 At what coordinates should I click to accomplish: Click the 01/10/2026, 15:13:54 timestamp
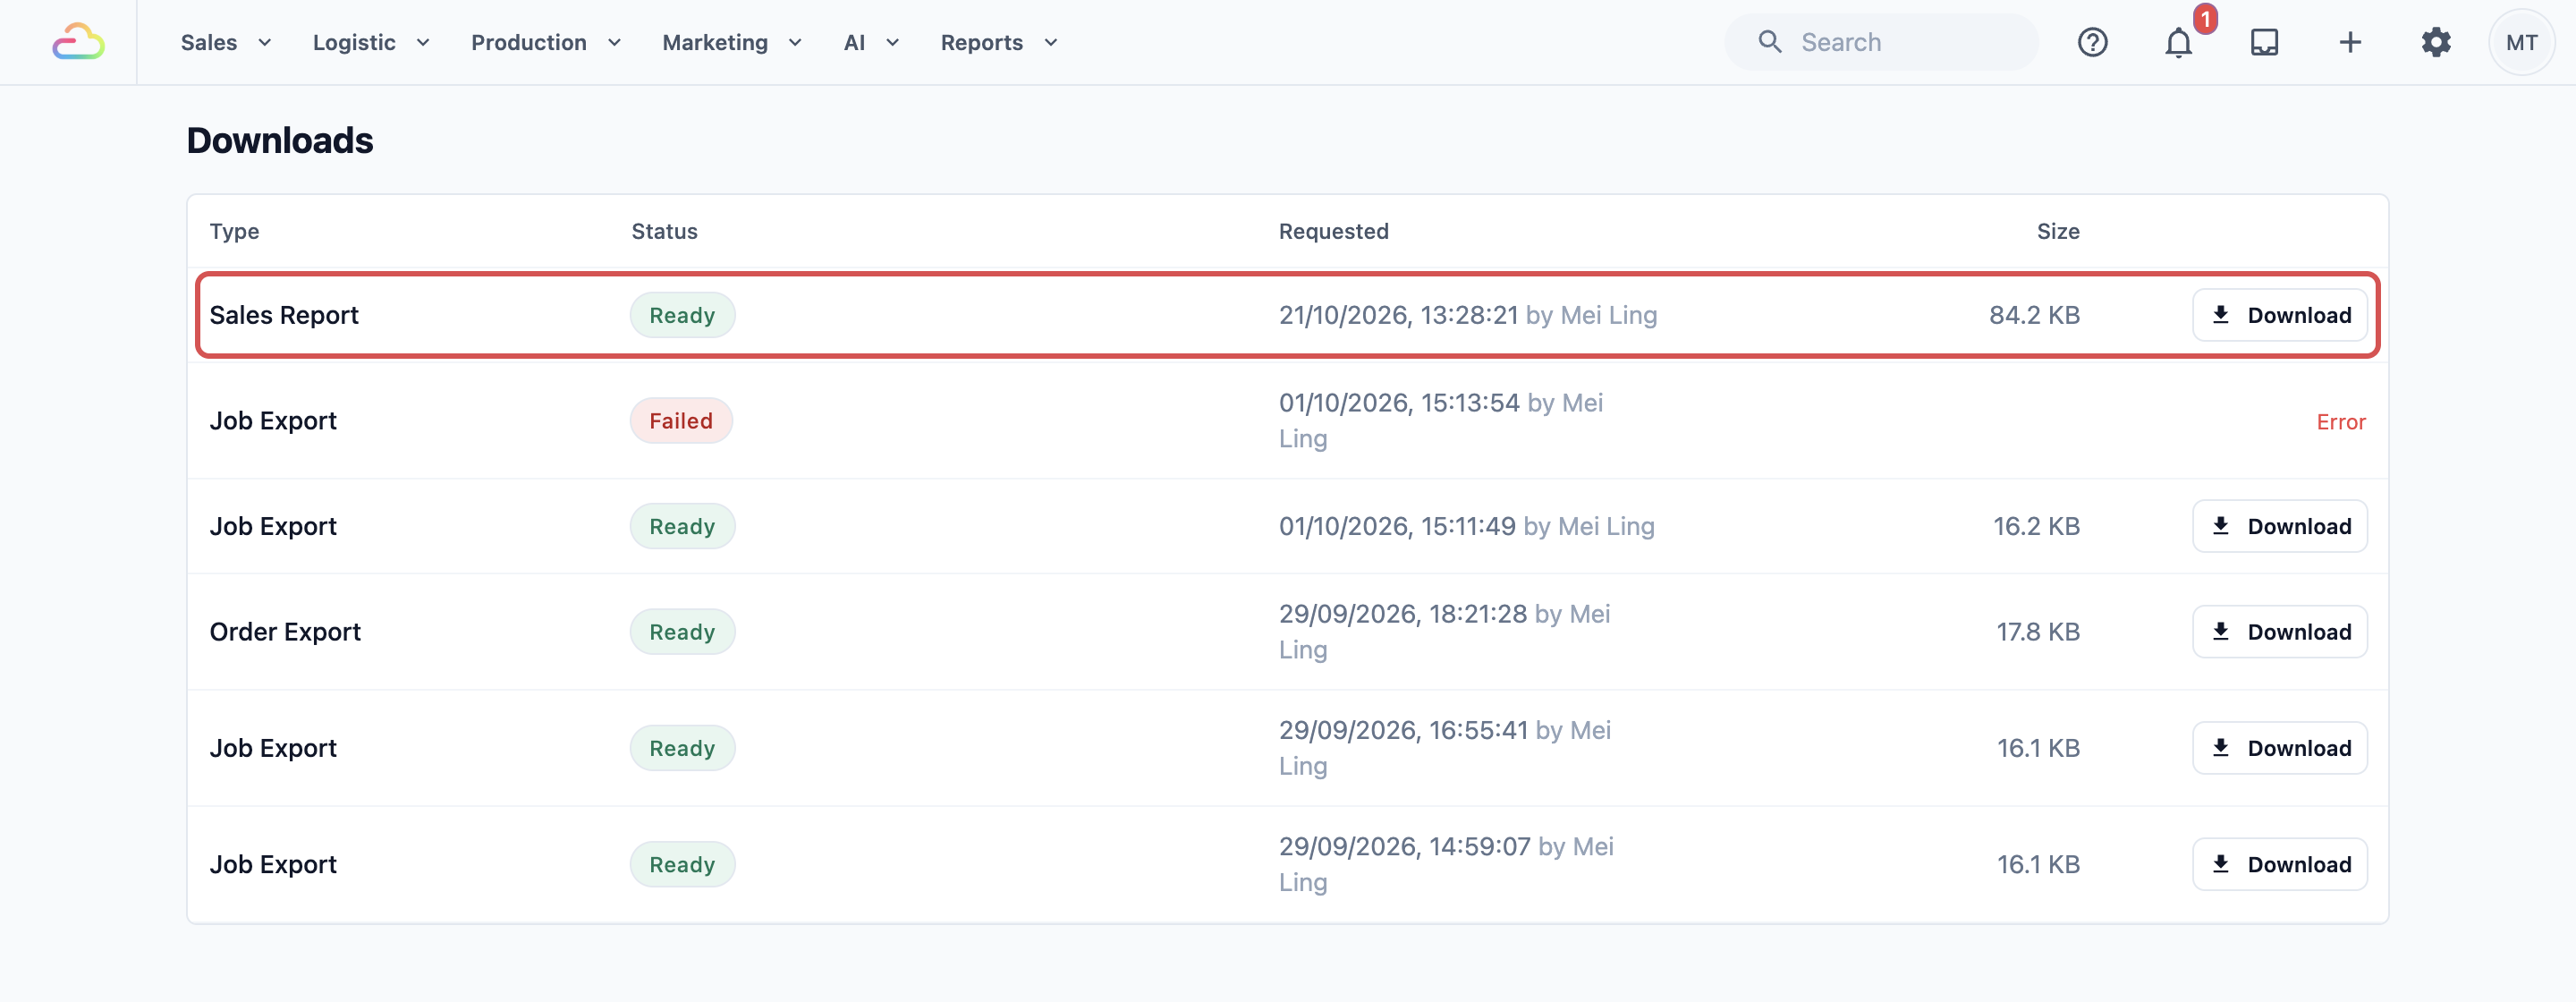(1399, 403)
